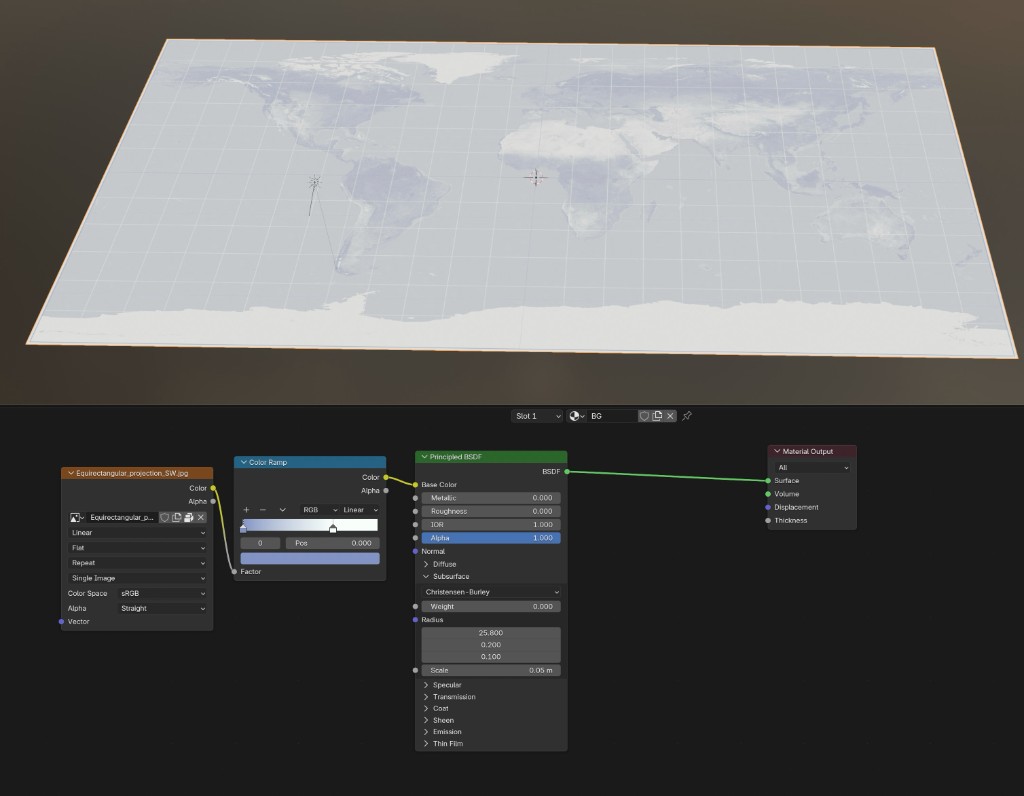Browse materials via the sphere icon in header
This screenshot has width=1024, height=796.
coord(575,415)
